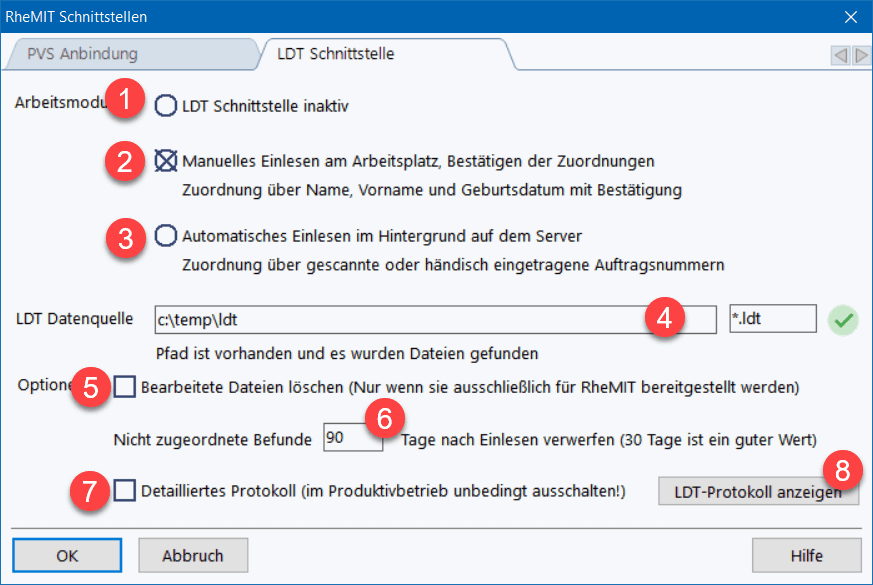This screenshot has height=585, width=873.
Task: Select the LDT Schnittstelle tab
Action: pos(335,54)
